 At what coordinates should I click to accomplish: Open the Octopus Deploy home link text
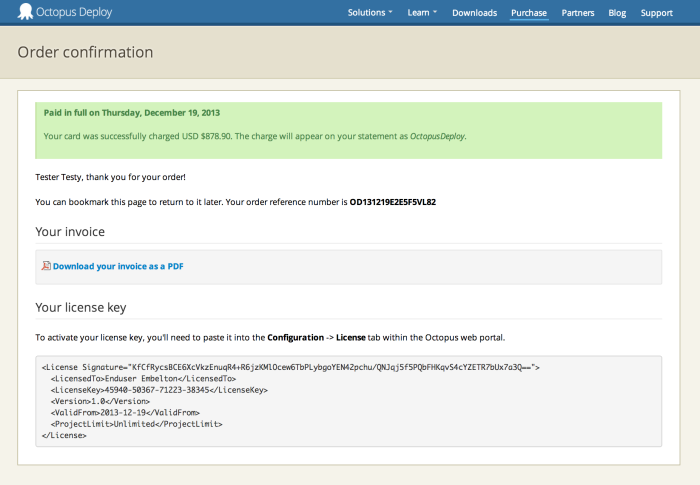coord(74,12)
